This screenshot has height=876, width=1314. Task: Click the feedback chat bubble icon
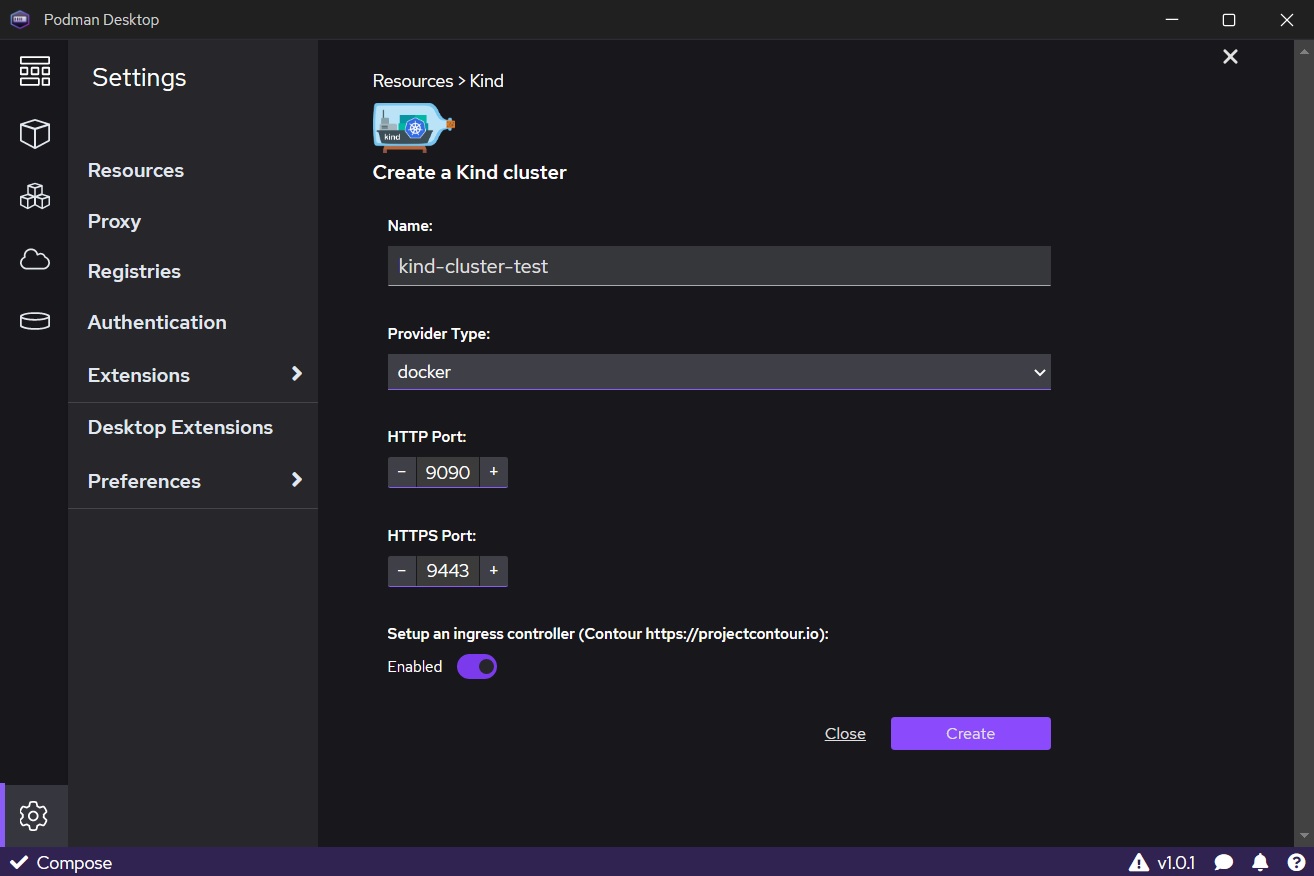pos(1223,862)
